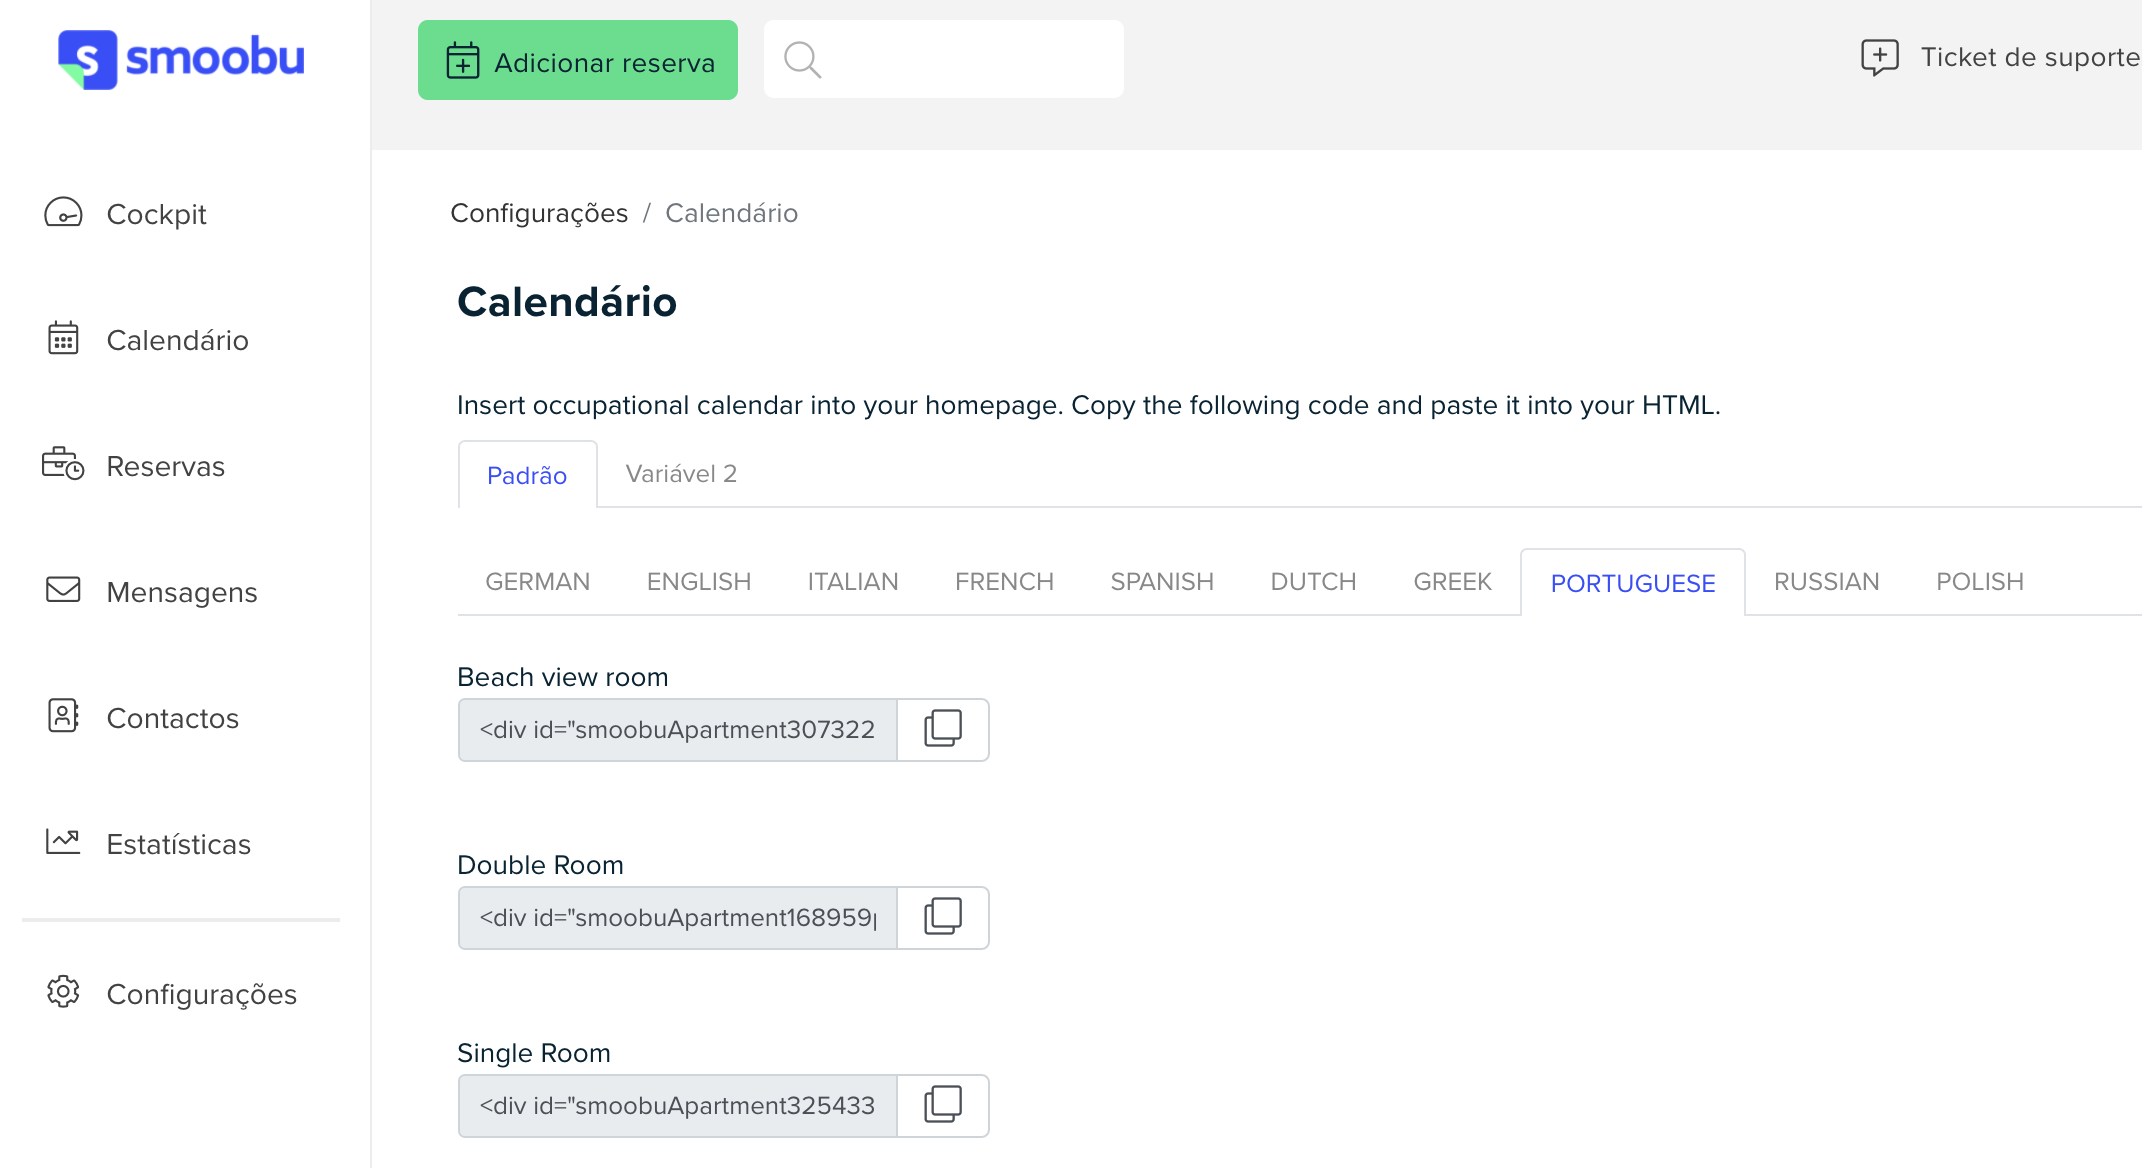Click the Ticket de suporte chat icon

point(1879,58)
